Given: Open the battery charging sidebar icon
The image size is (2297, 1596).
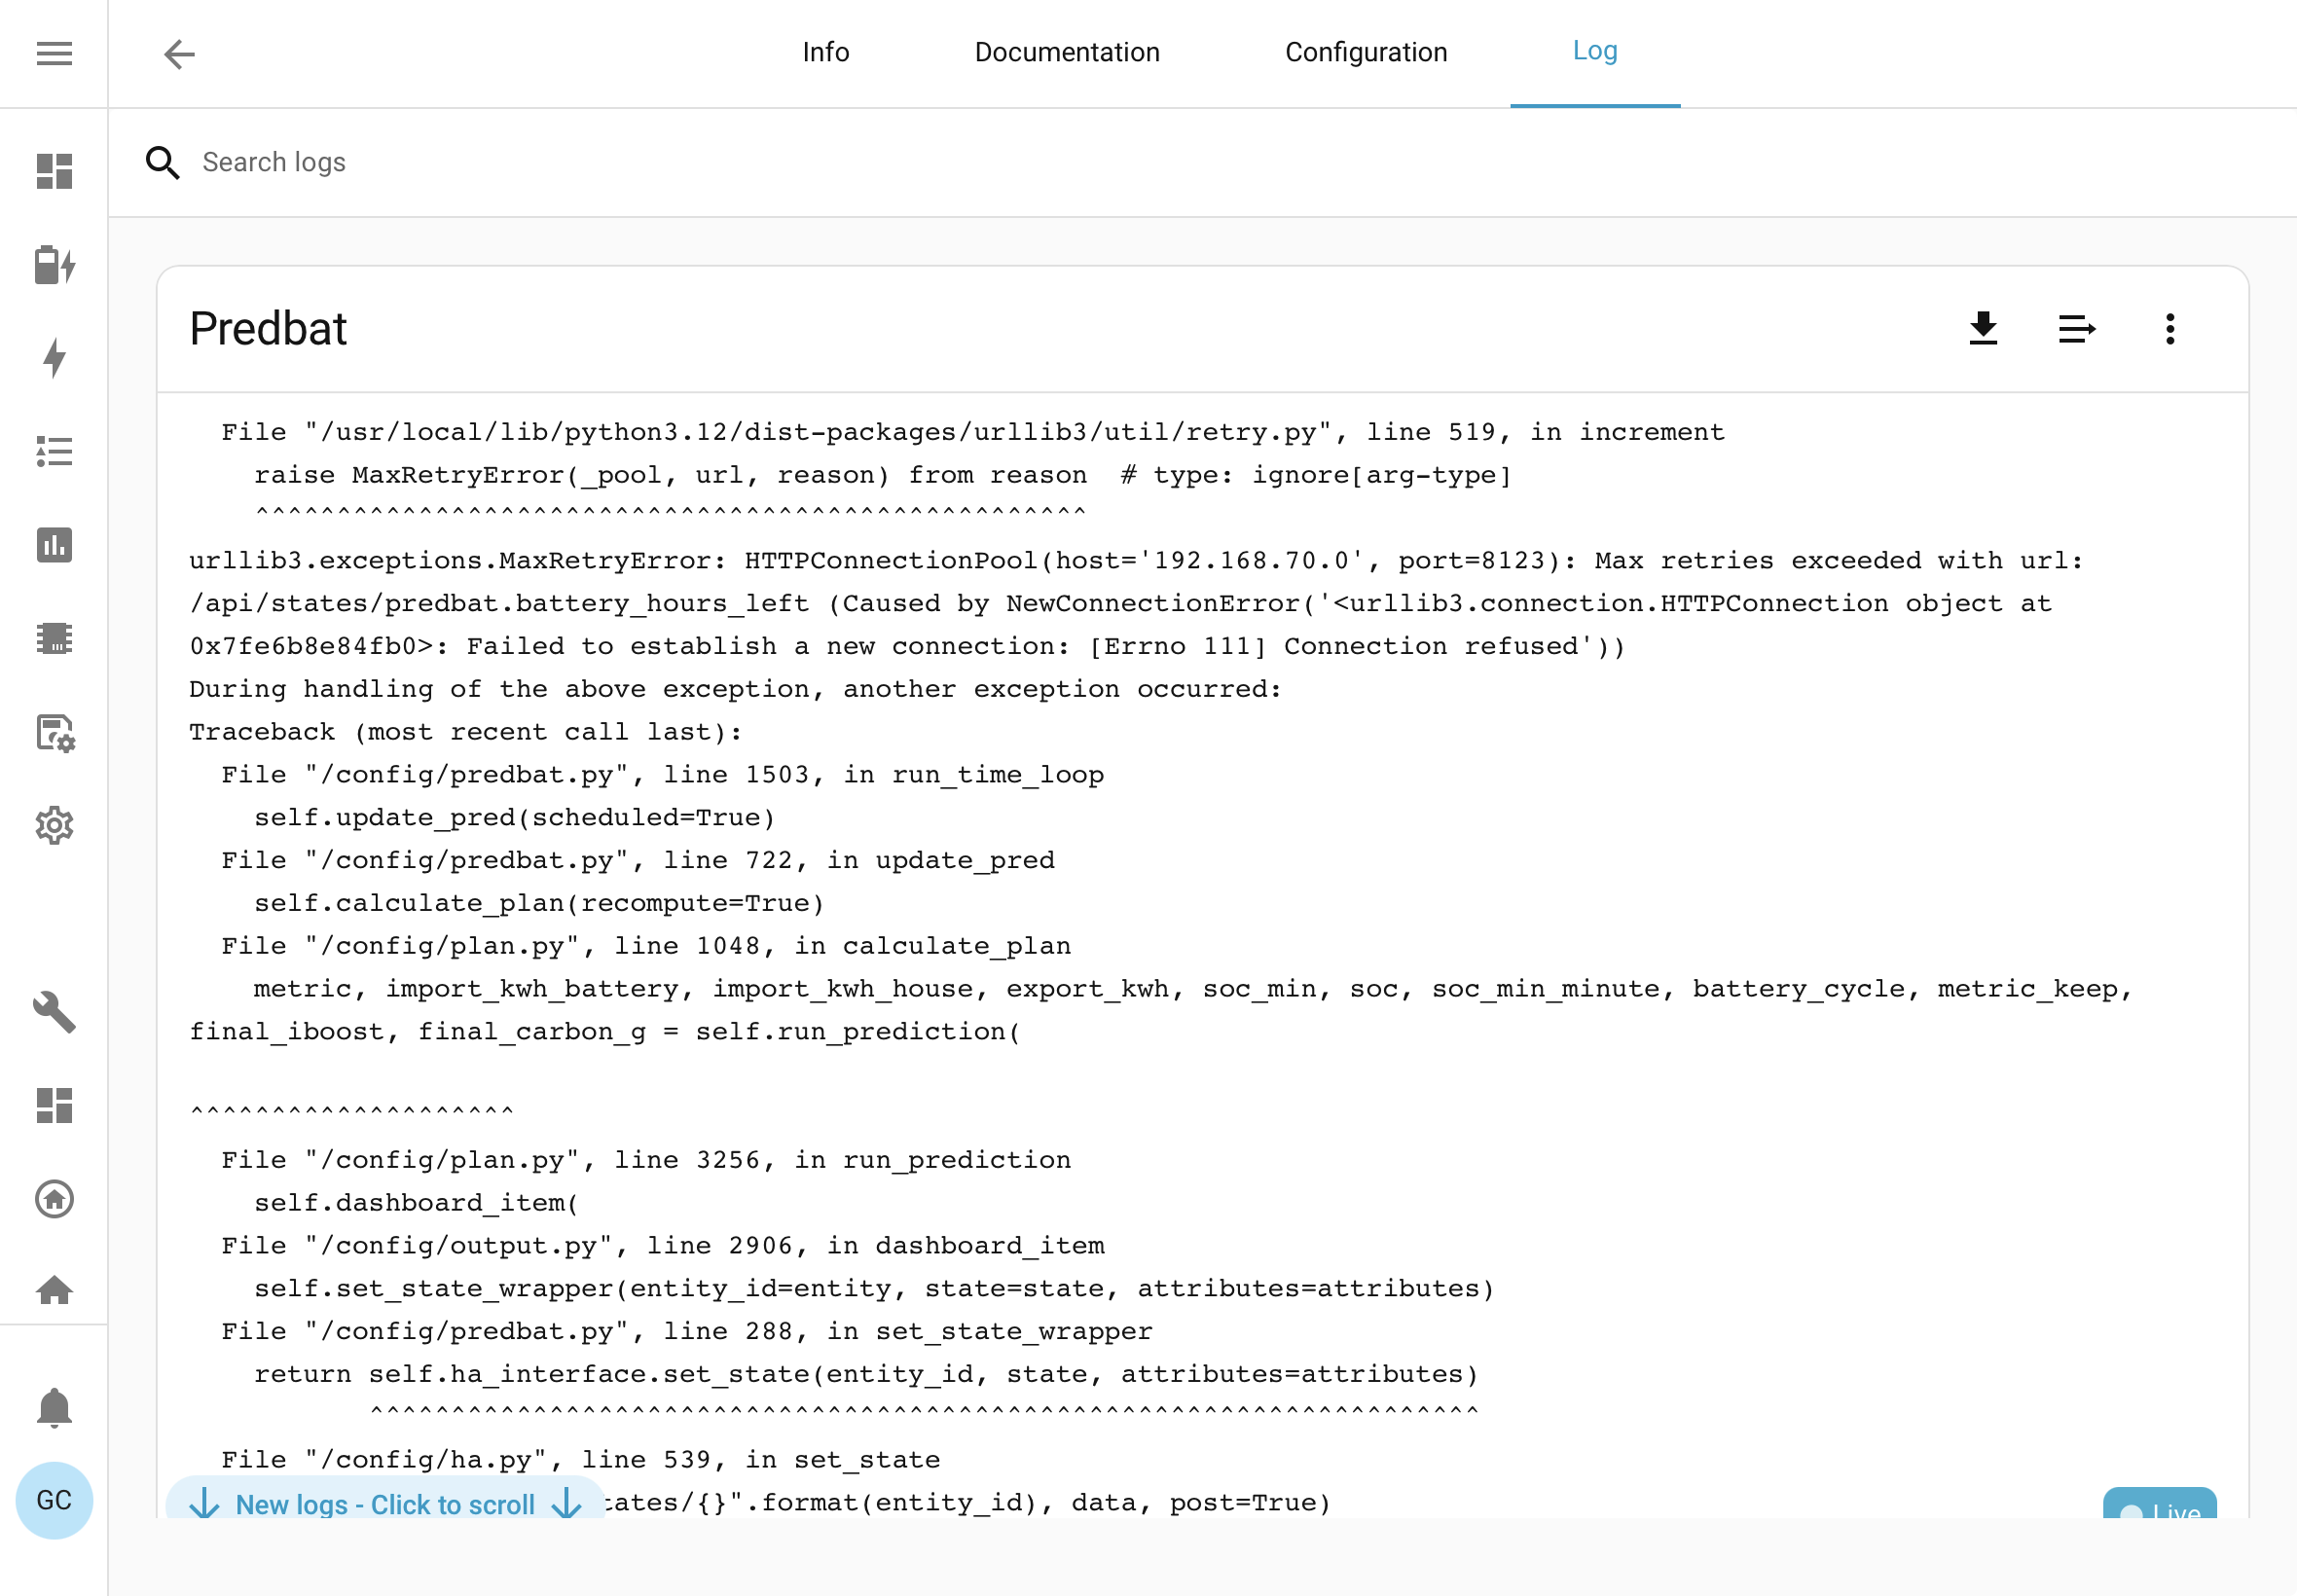Looking at the screenshot, I should pos(54,265).
